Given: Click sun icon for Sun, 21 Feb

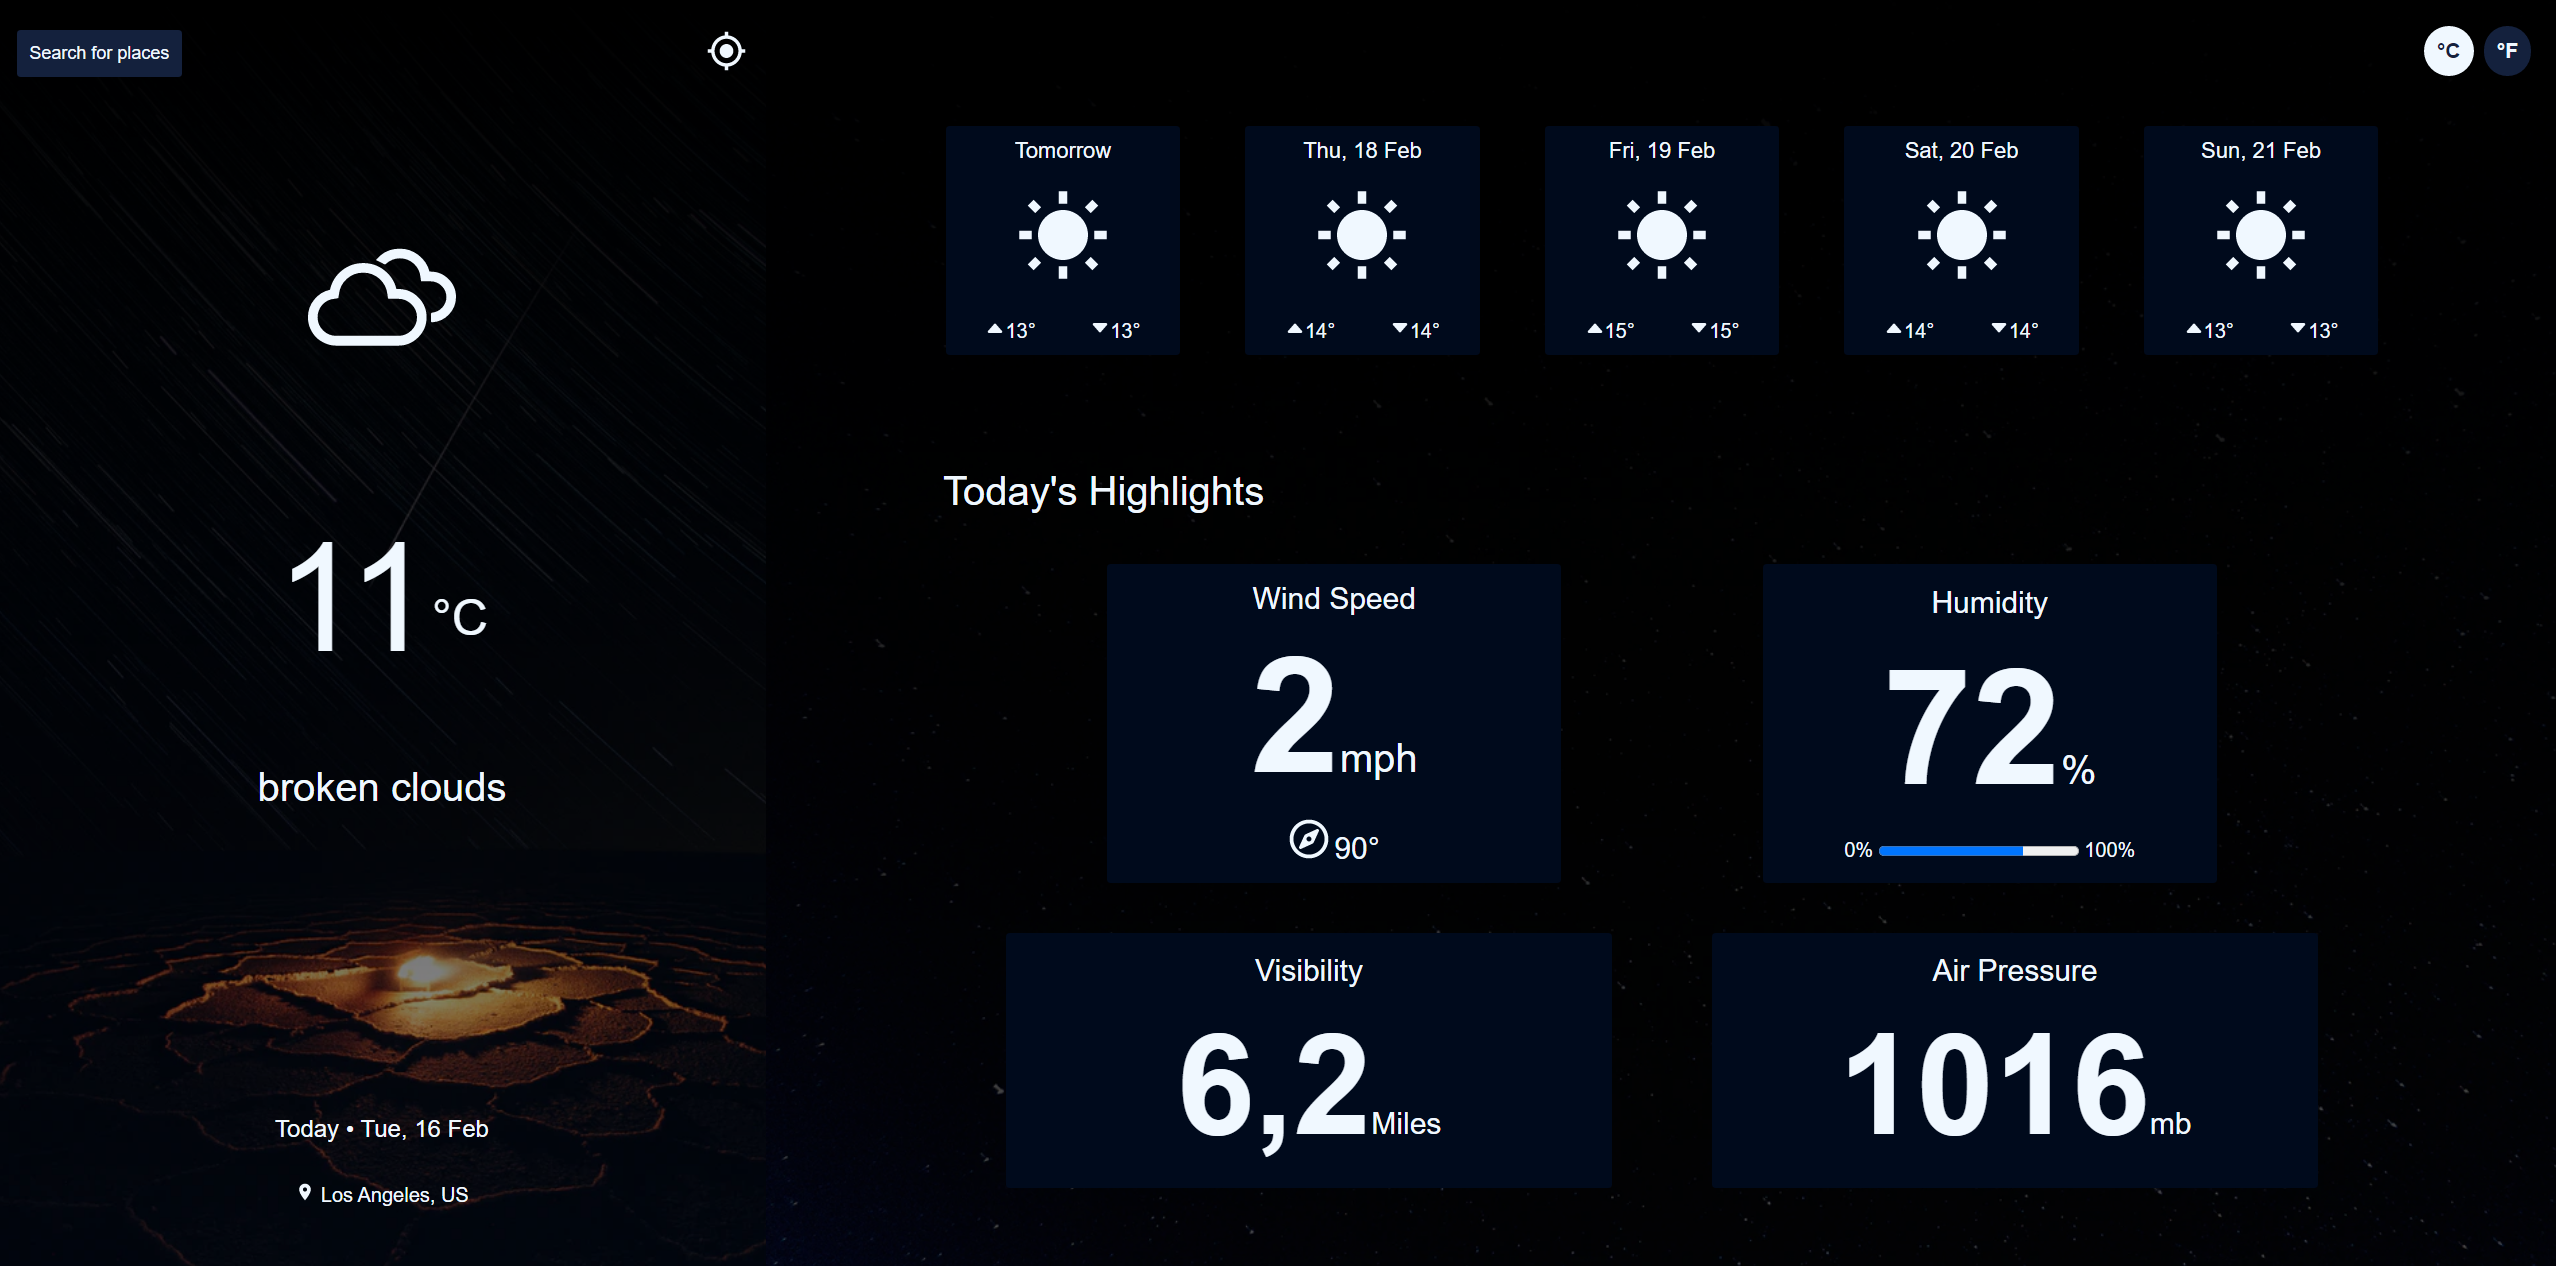Looking at the screenshot, I should pyautogui.click(x=2260, y=235).
